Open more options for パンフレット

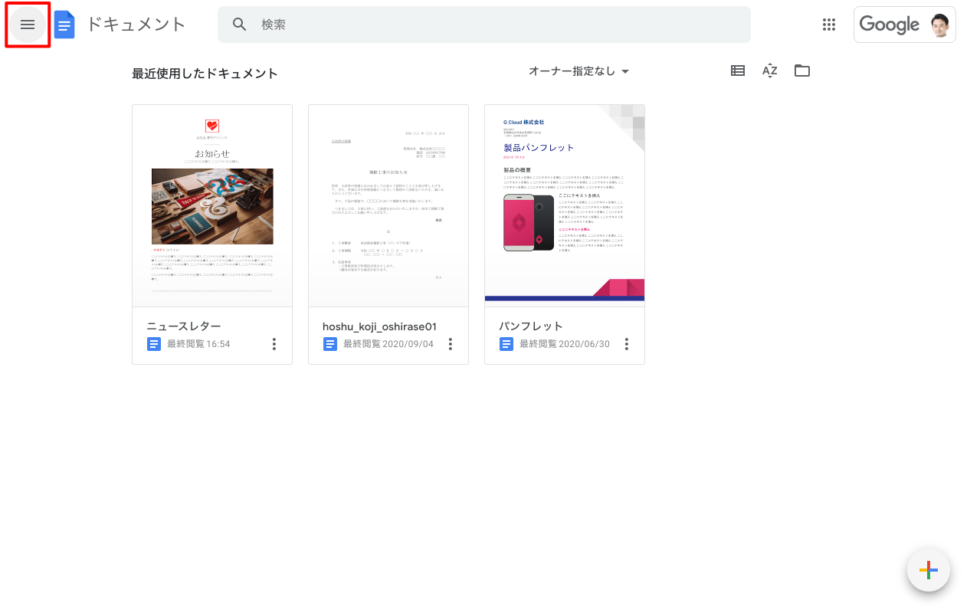pos(627,344)
